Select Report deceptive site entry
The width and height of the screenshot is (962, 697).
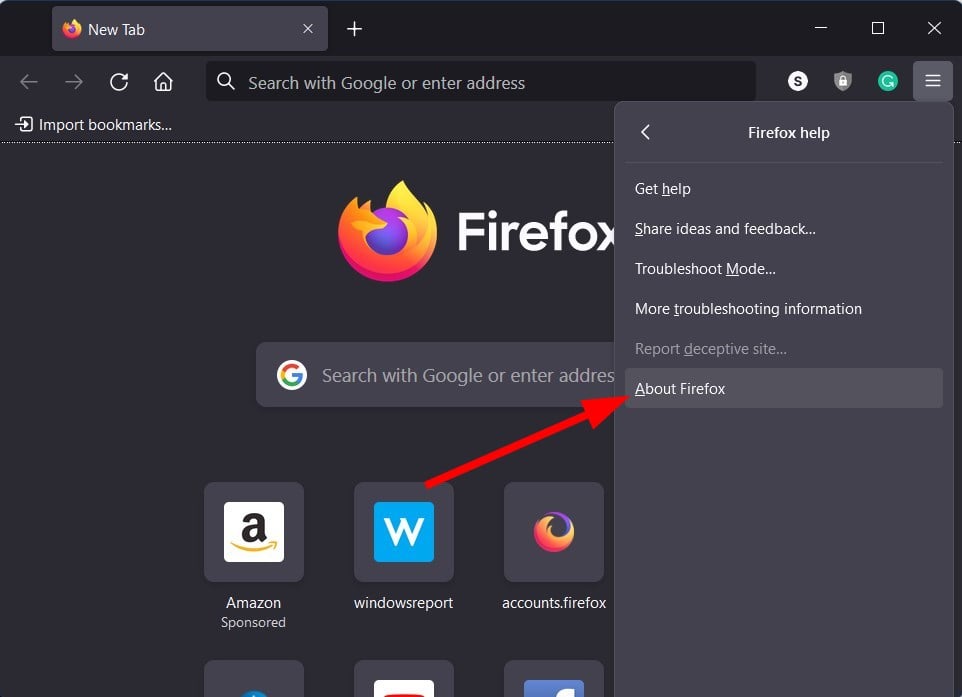pyautogui.click(x=783, y=348)
